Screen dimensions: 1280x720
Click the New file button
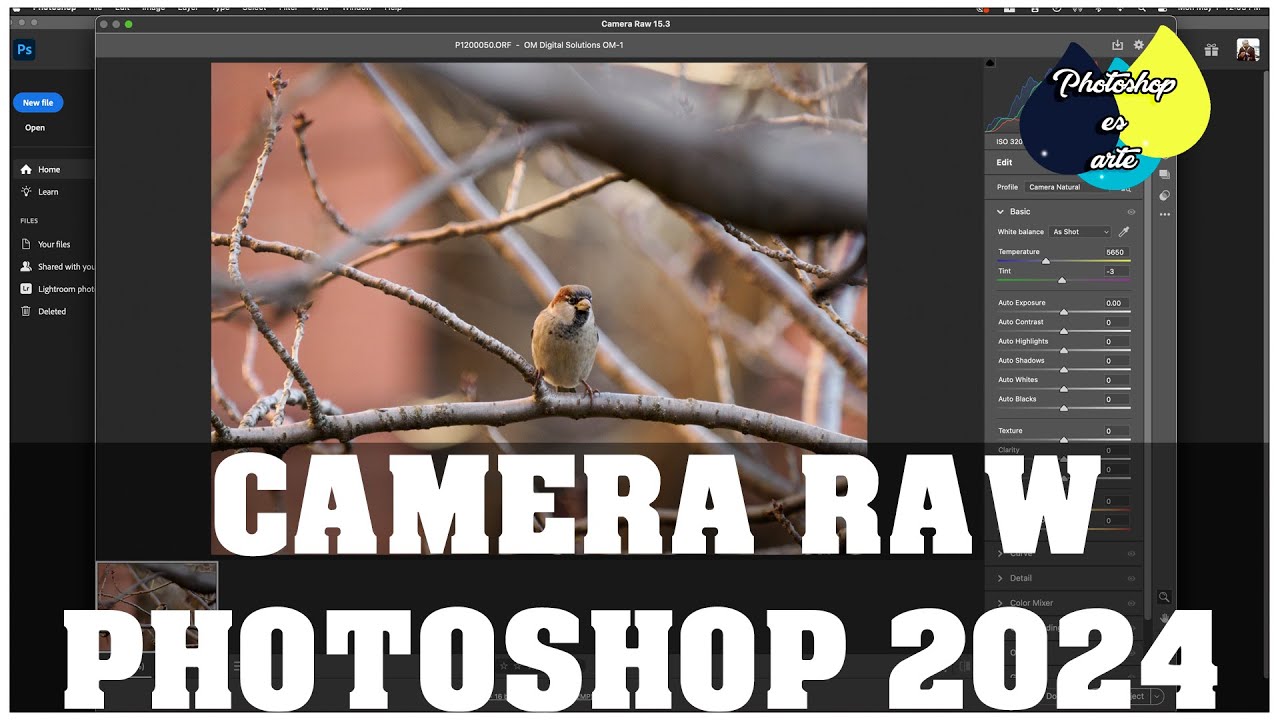click(38, 103)
